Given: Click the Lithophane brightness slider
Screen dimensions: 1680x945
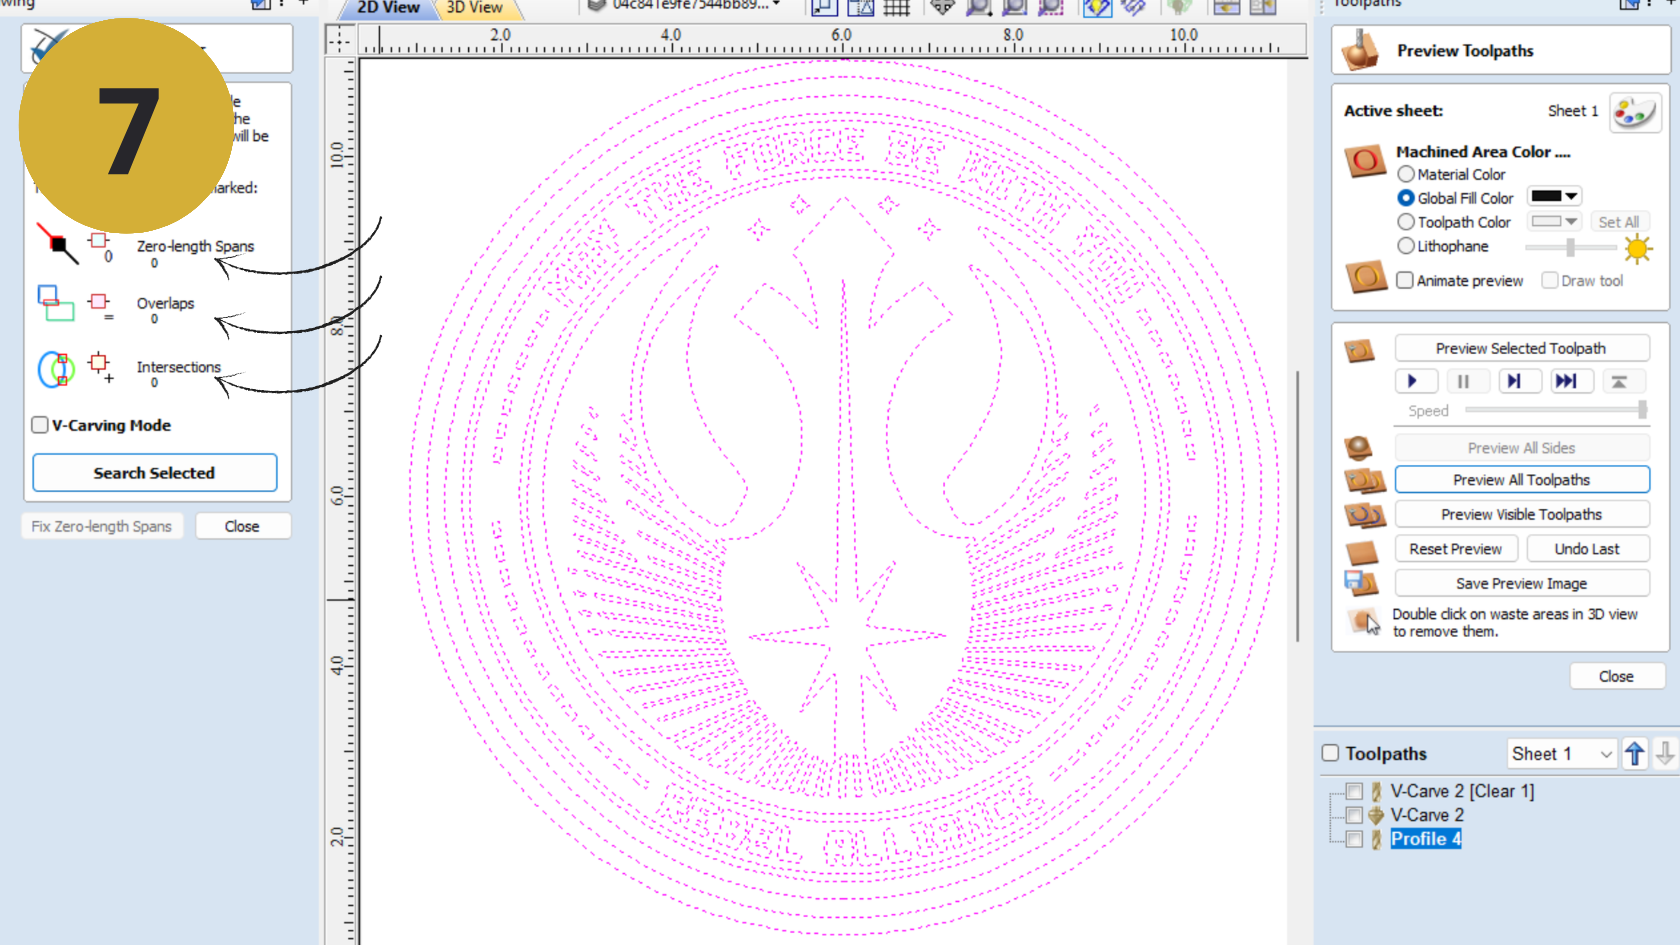Looking at the screenshot, I should [1570, 247].
